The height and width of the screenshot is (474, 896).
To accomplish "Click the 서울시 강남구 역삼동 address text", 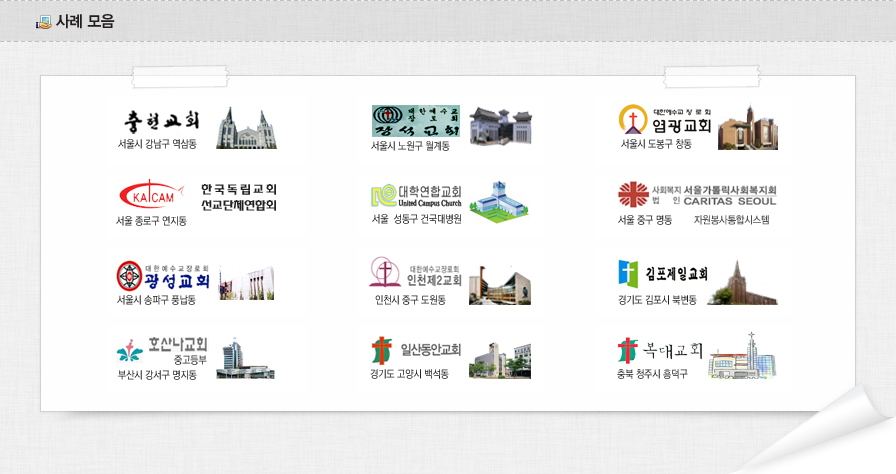I will click(x=157, y=144).
